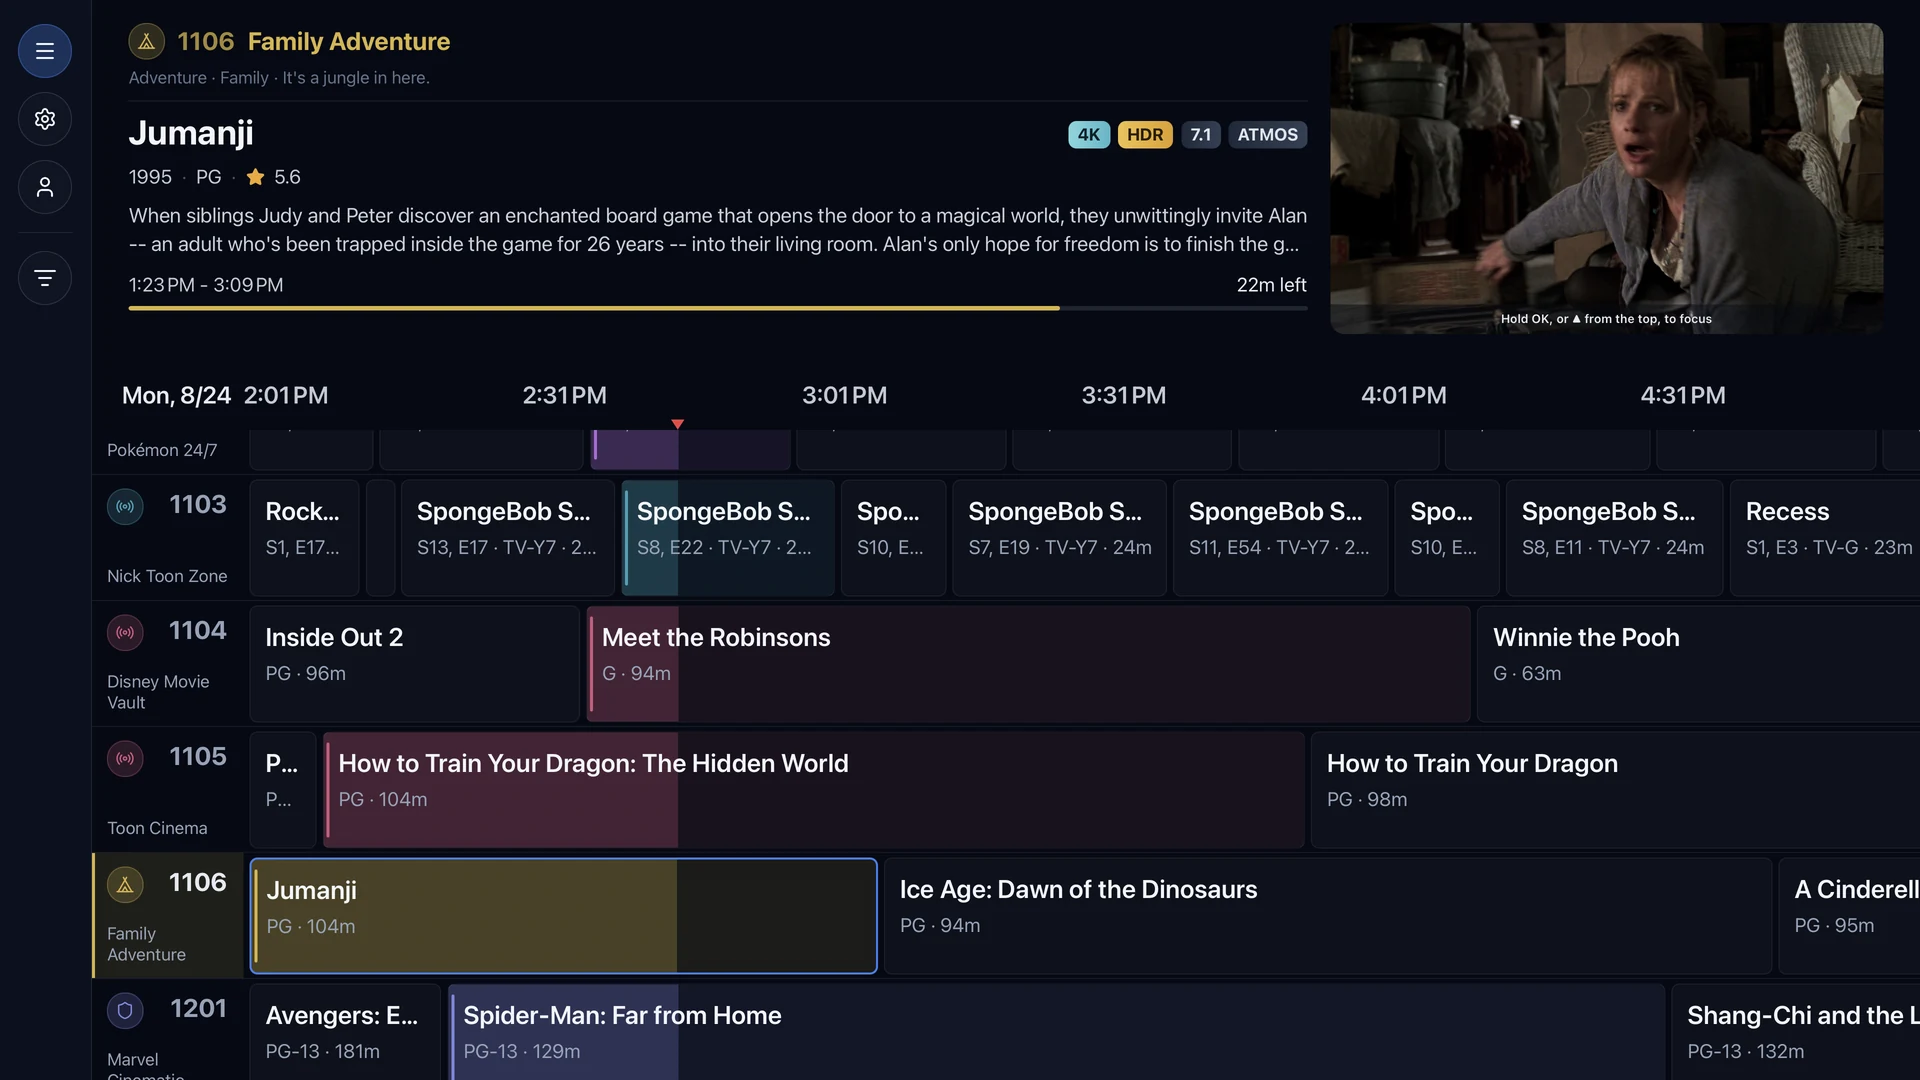Select A Cinderella program on channel 1106
The width and height of the screenshot is (1920, 1080).
pos(1849,916)
